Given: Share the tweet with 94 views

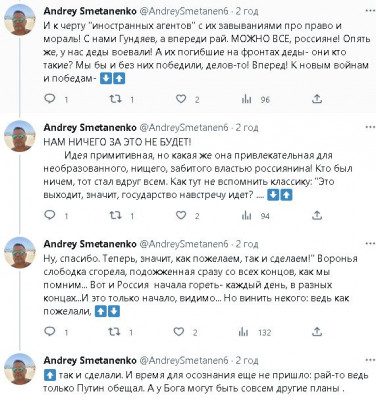Looking at the screenshot, I should (317, 216).
